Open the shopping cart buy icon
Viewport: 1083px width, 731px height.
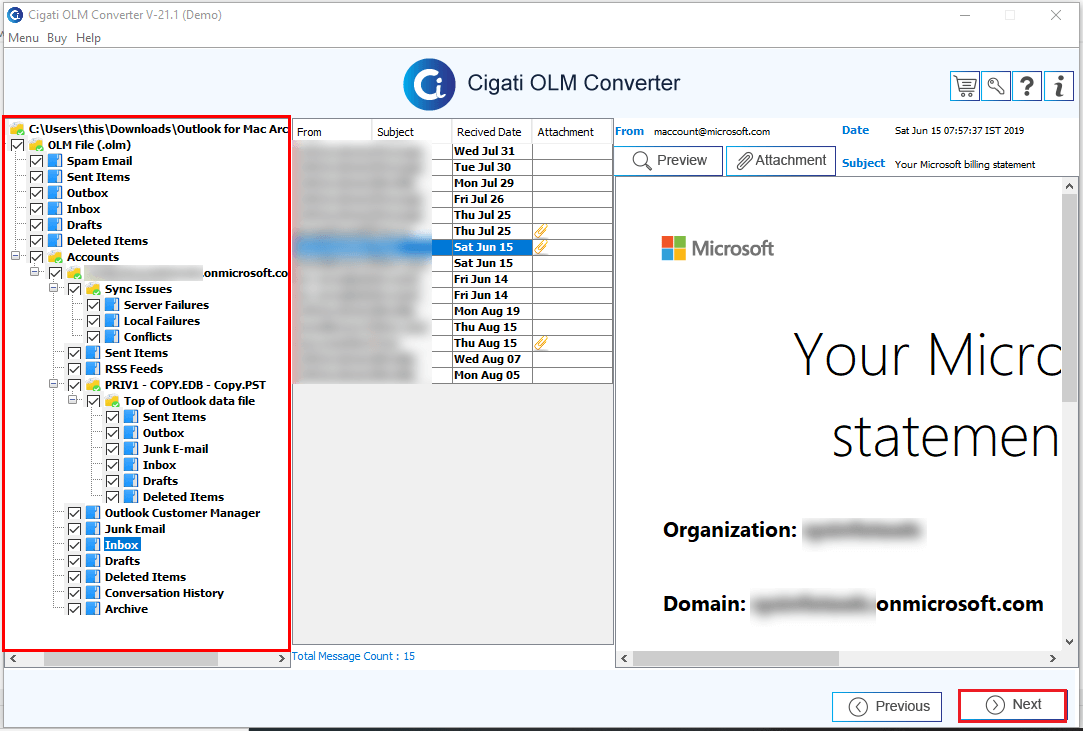[965, 86]
